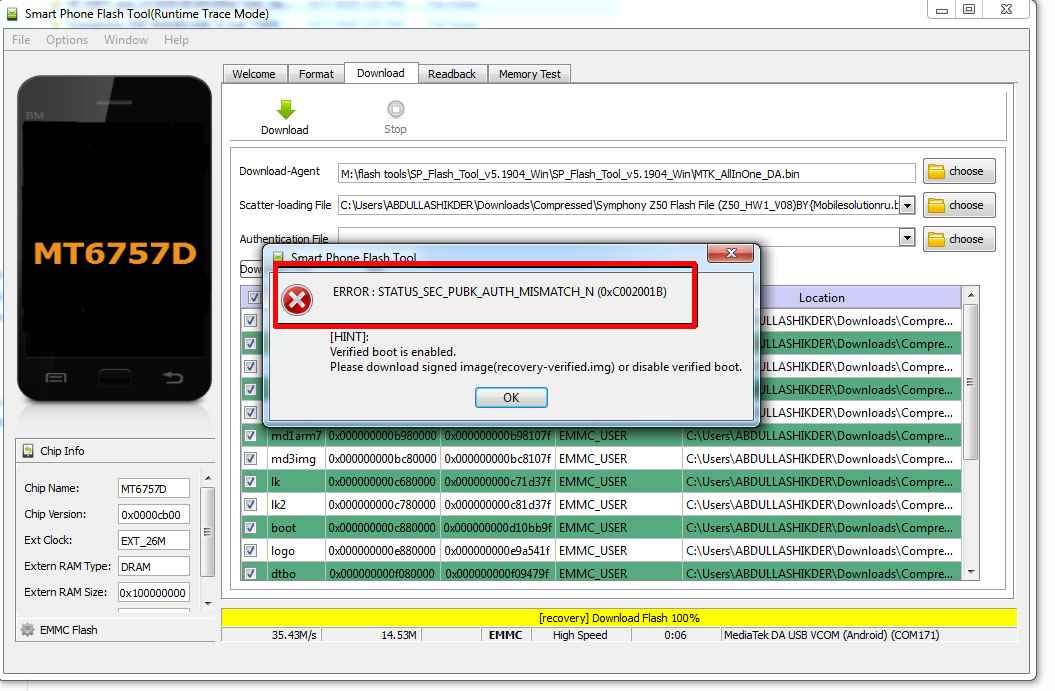
Task: Click the Flash Tool icon in title bar
Action: [14, 13]
